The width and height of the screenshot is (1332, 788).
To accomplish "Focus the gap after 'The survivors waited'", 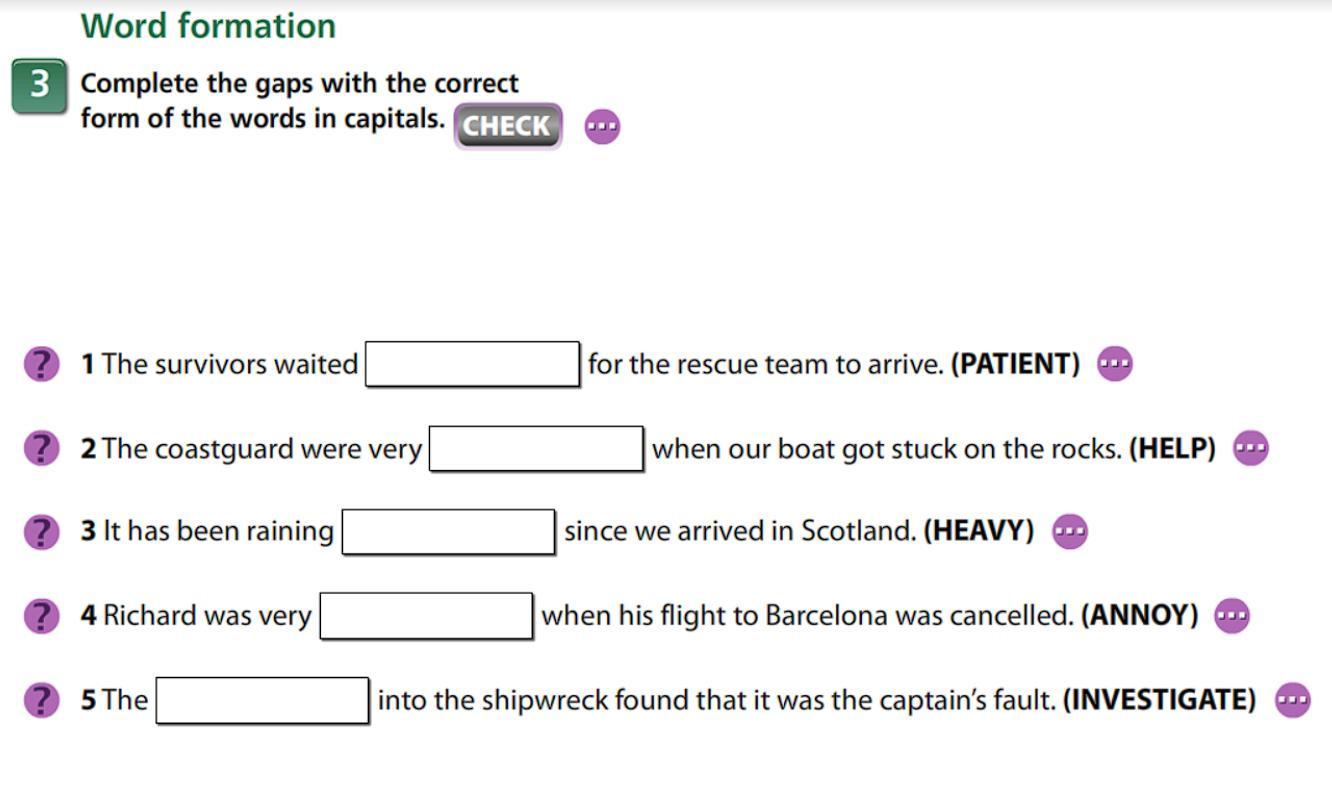I will (473, 364).
